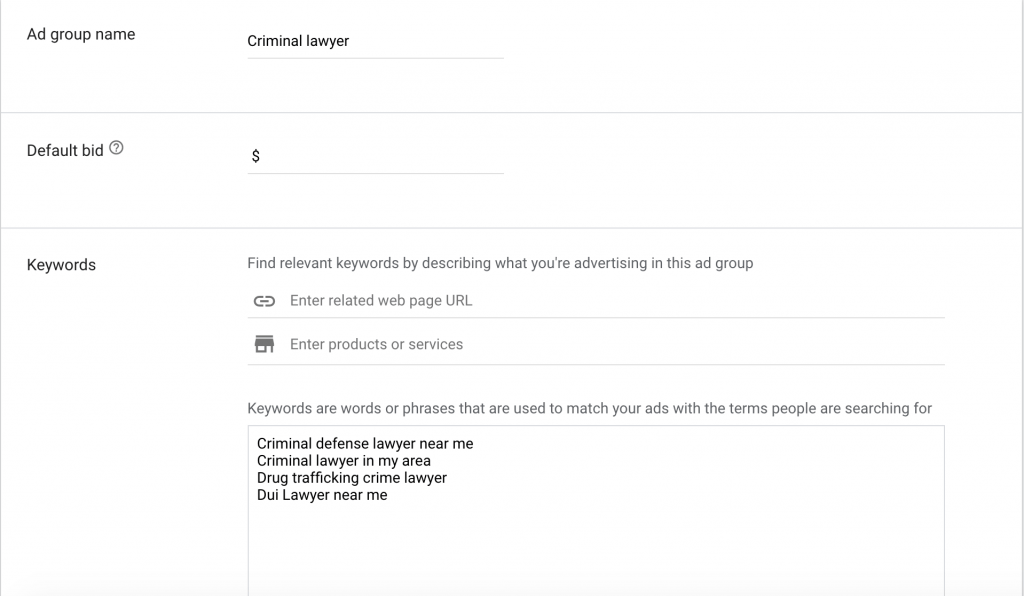
Task: Select the 'Enter products or services' field
Action: coord(610,345)
